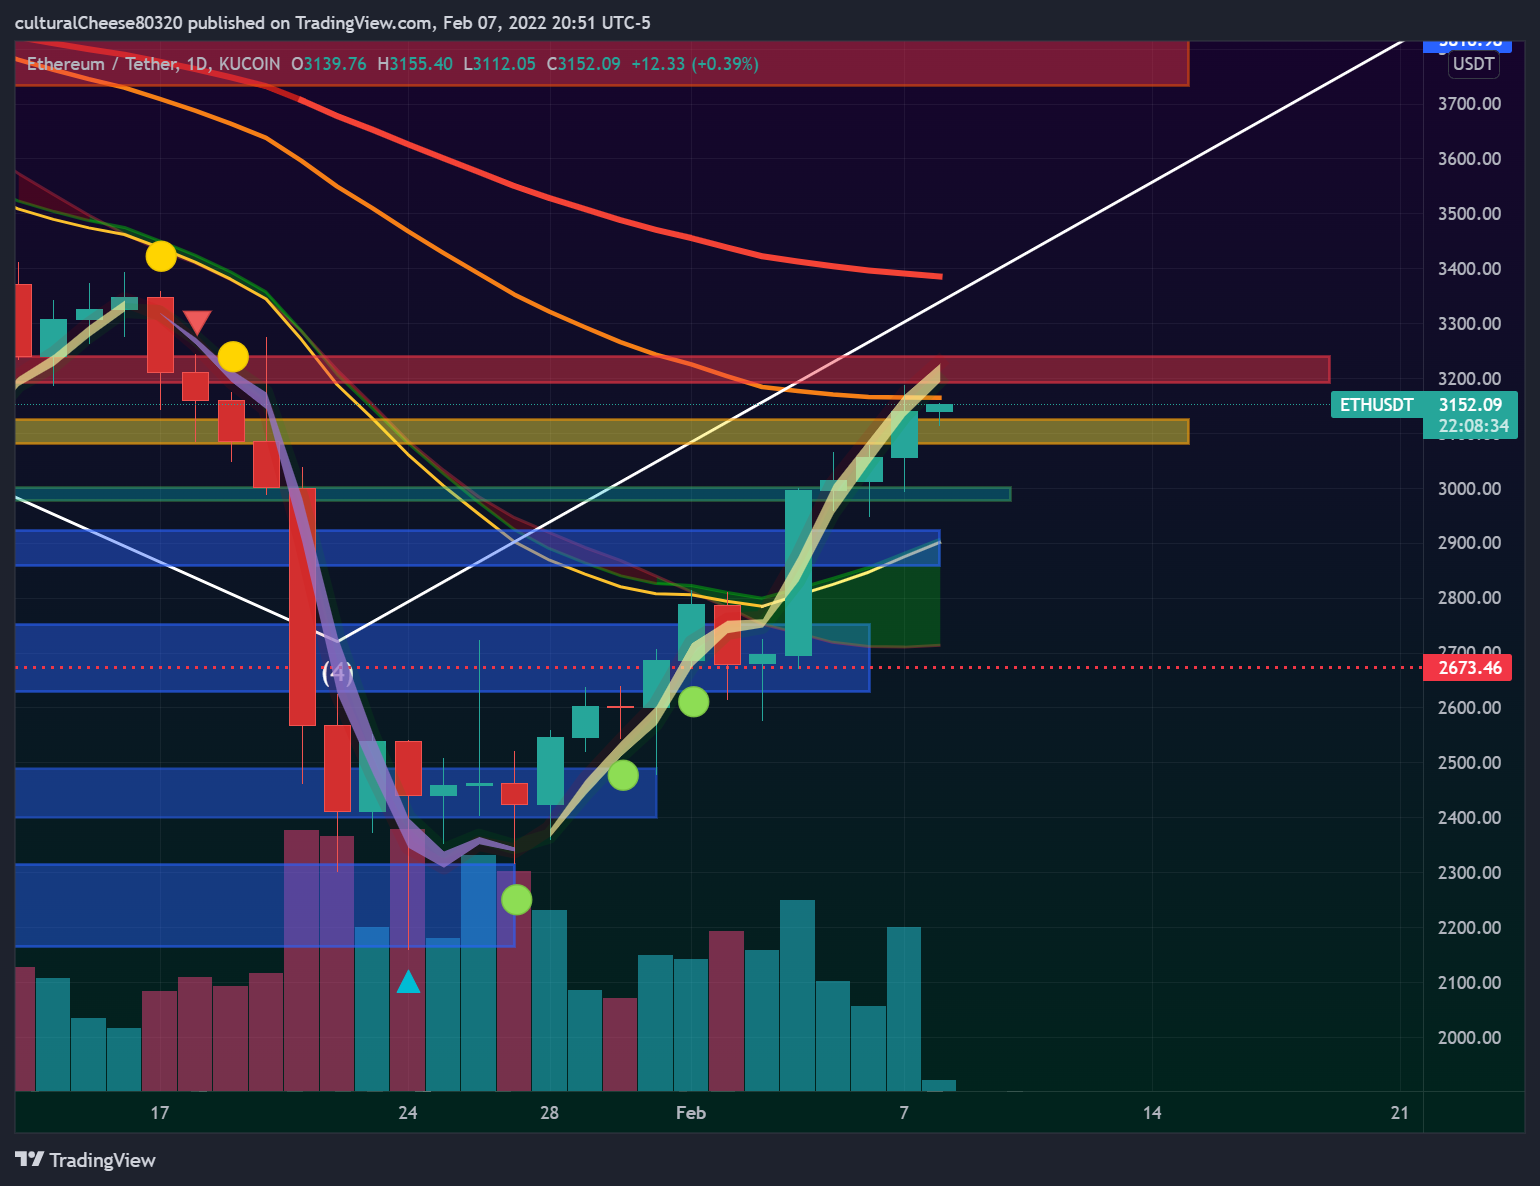Screen dimensions: 1540x1186
Task: Select the thin teal zone at 3000
Action: click(513, 494)
